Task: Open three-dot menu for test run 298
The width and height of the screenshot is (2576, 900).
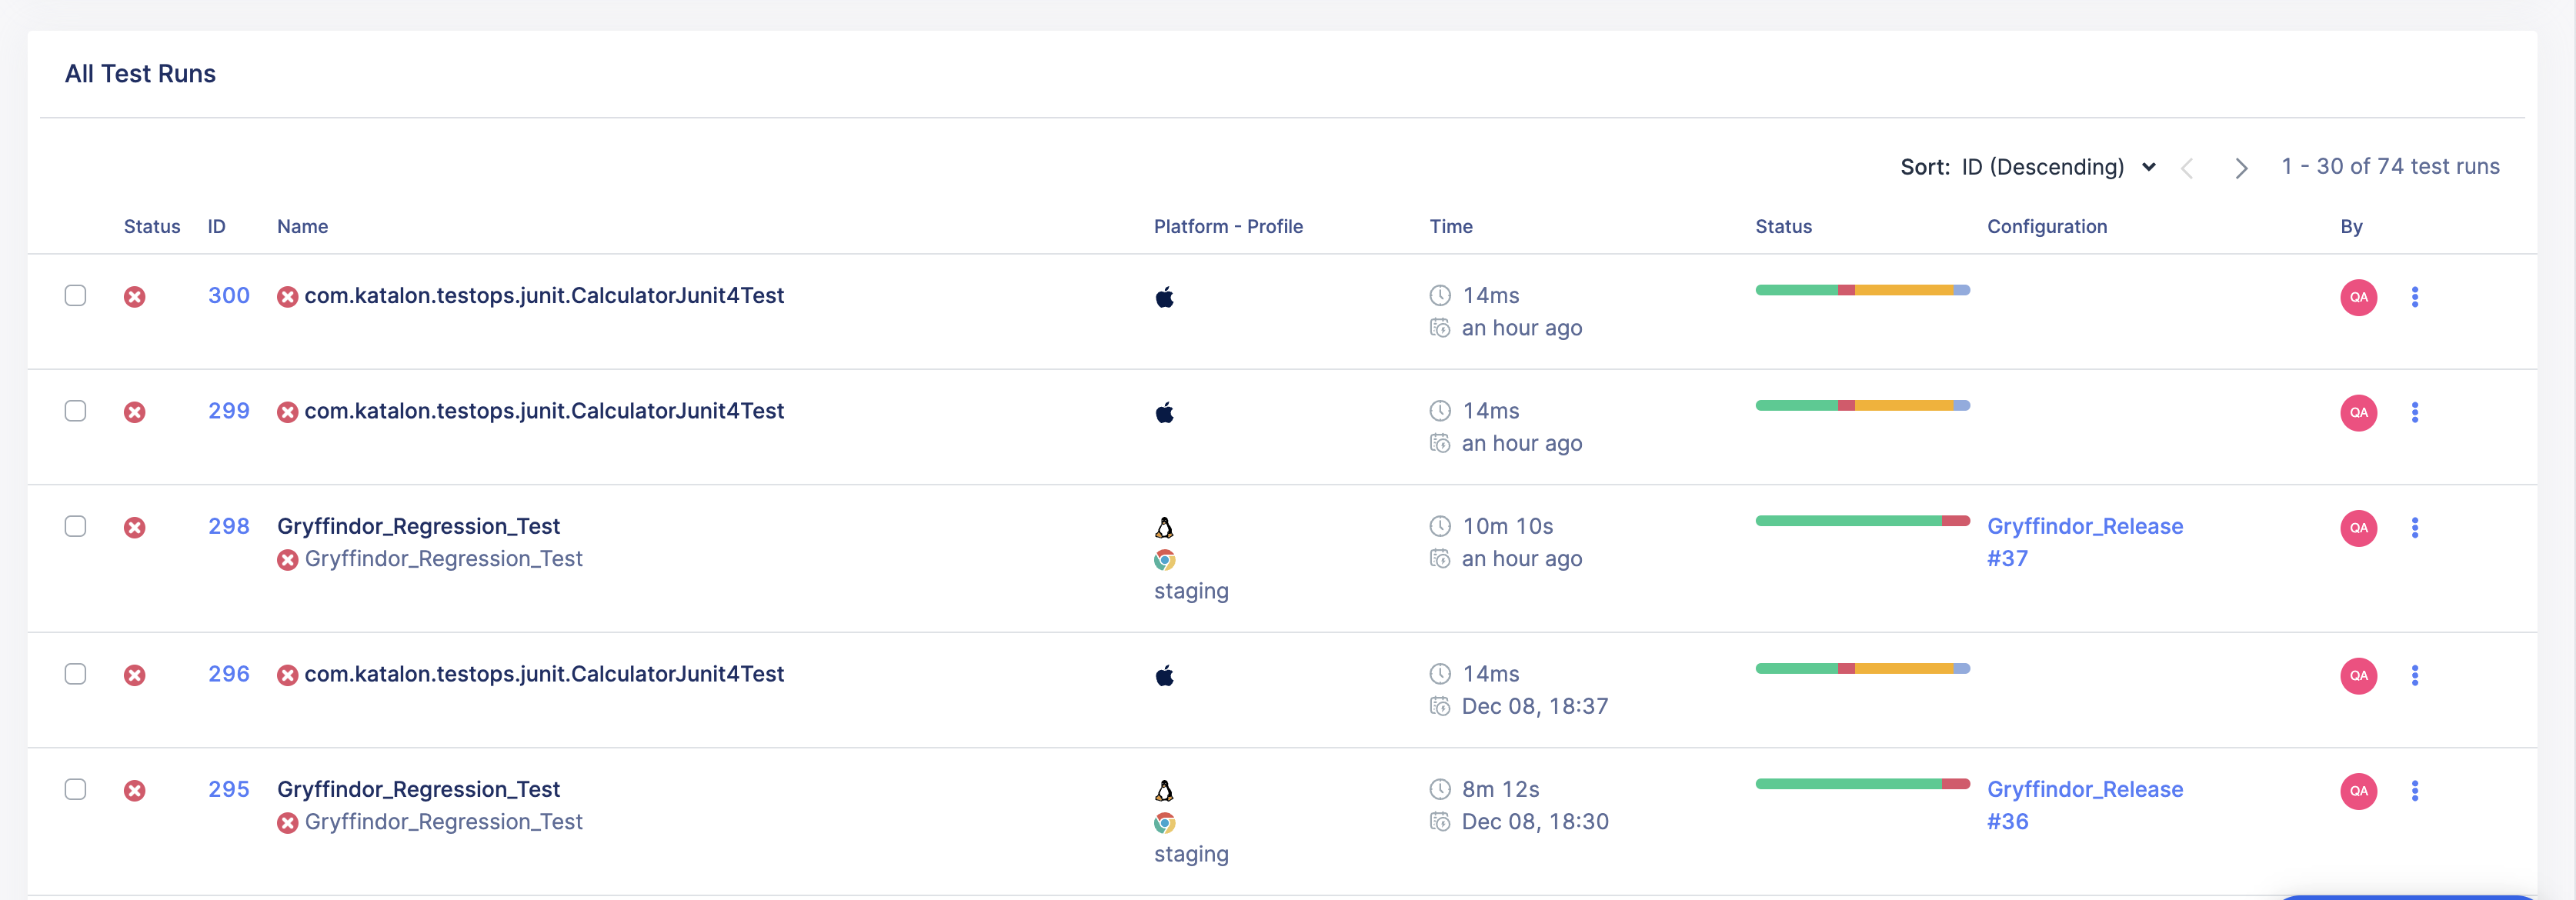Action: (x=2414, y=528)
